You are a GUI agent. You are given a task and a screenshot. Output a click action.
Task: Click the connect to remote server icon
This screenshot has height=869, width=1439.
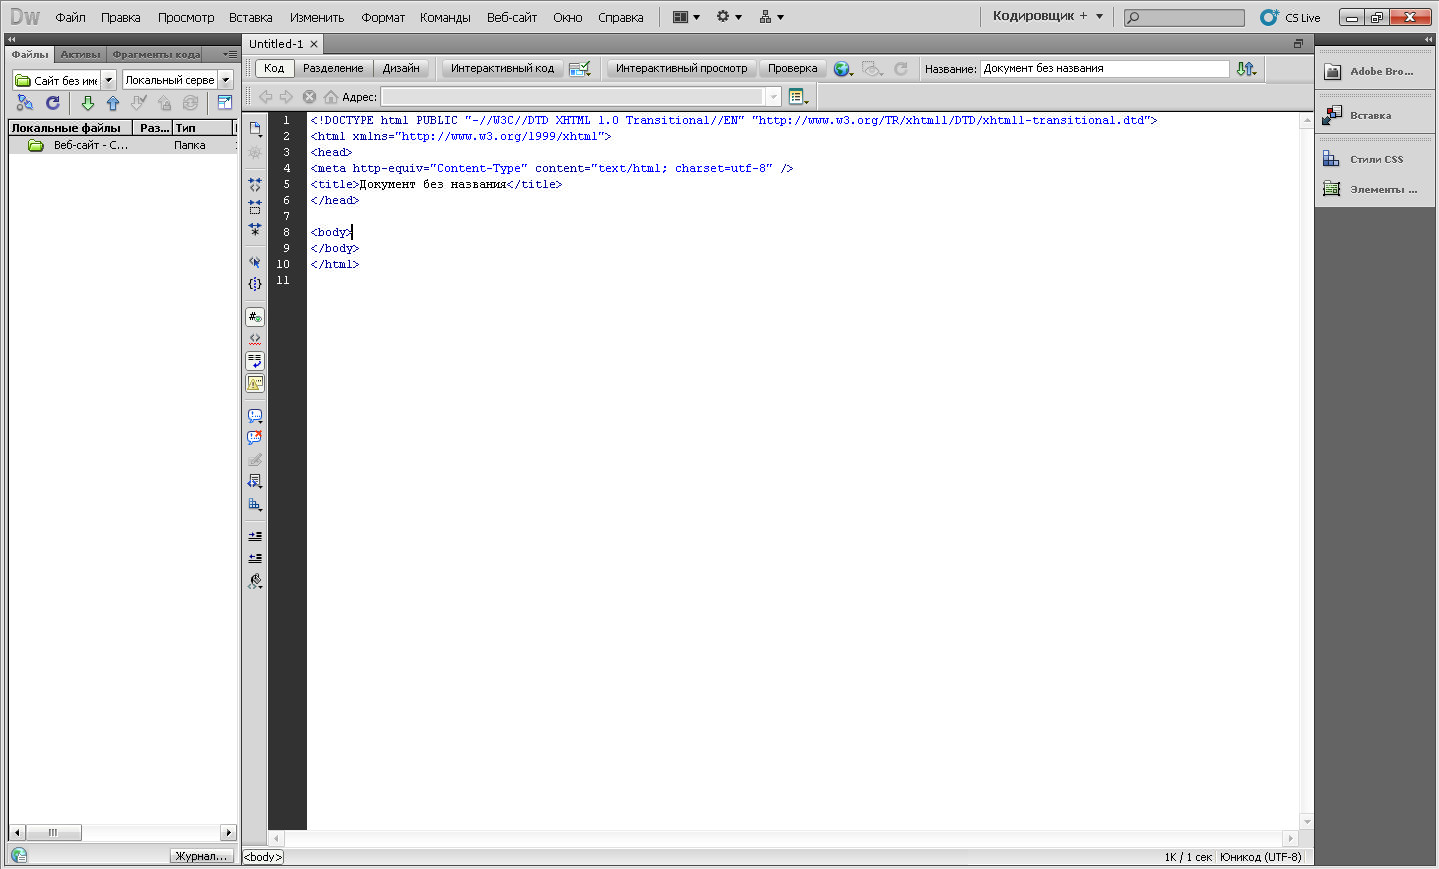click(25, 103)
